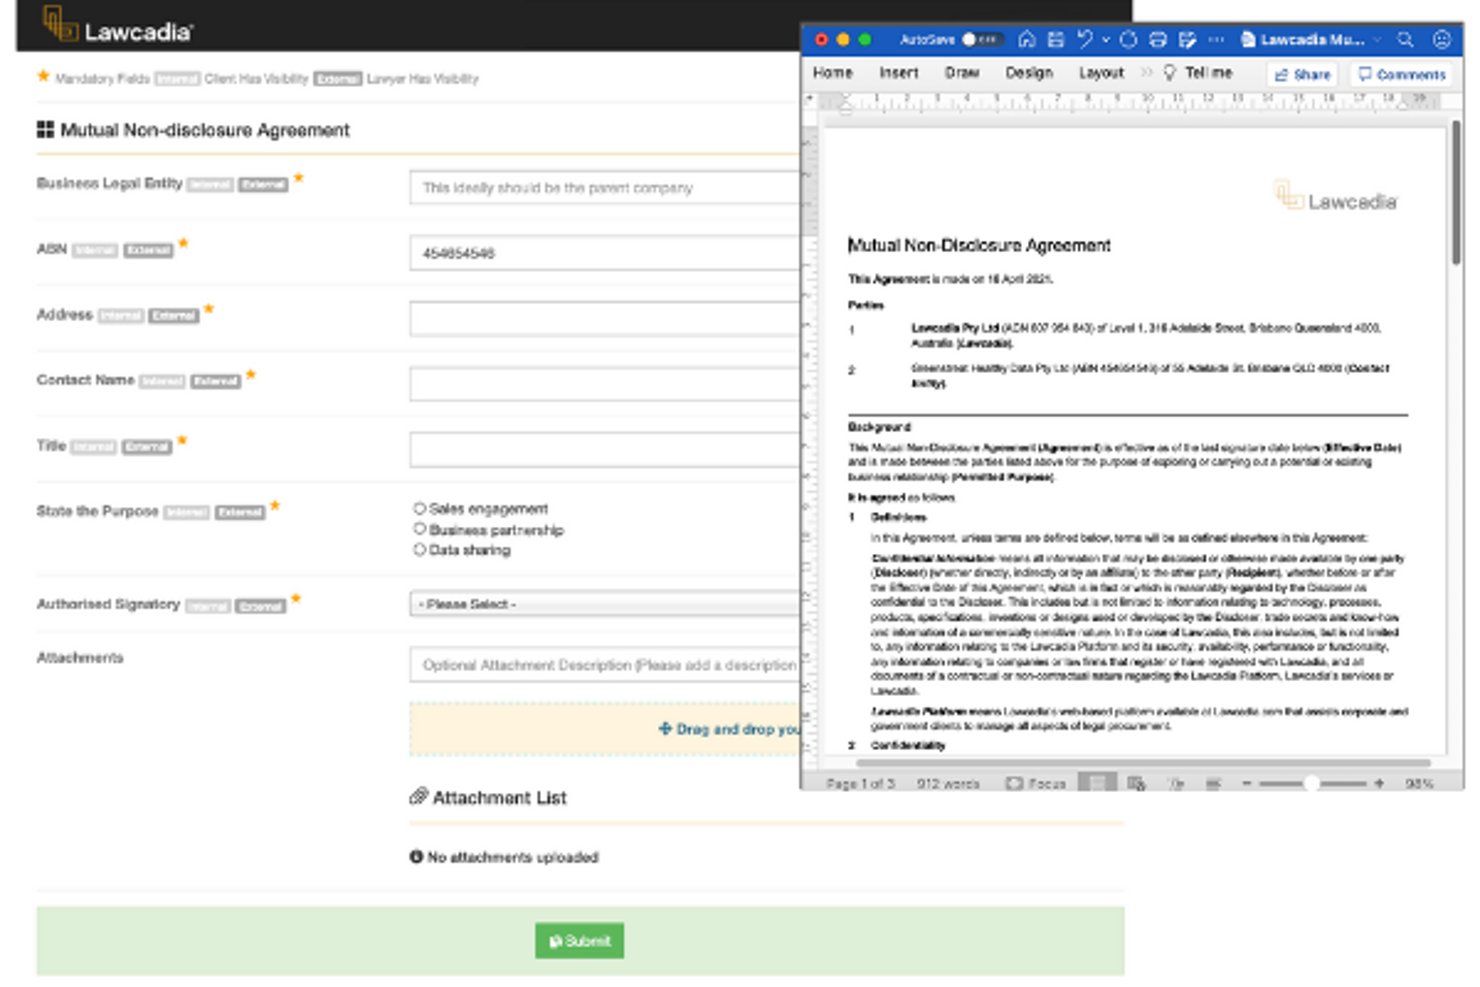Viewport: 1480px width, 987px height.
Task: Toggle the AutoSave switch
Action: click(x=979, y=39)
